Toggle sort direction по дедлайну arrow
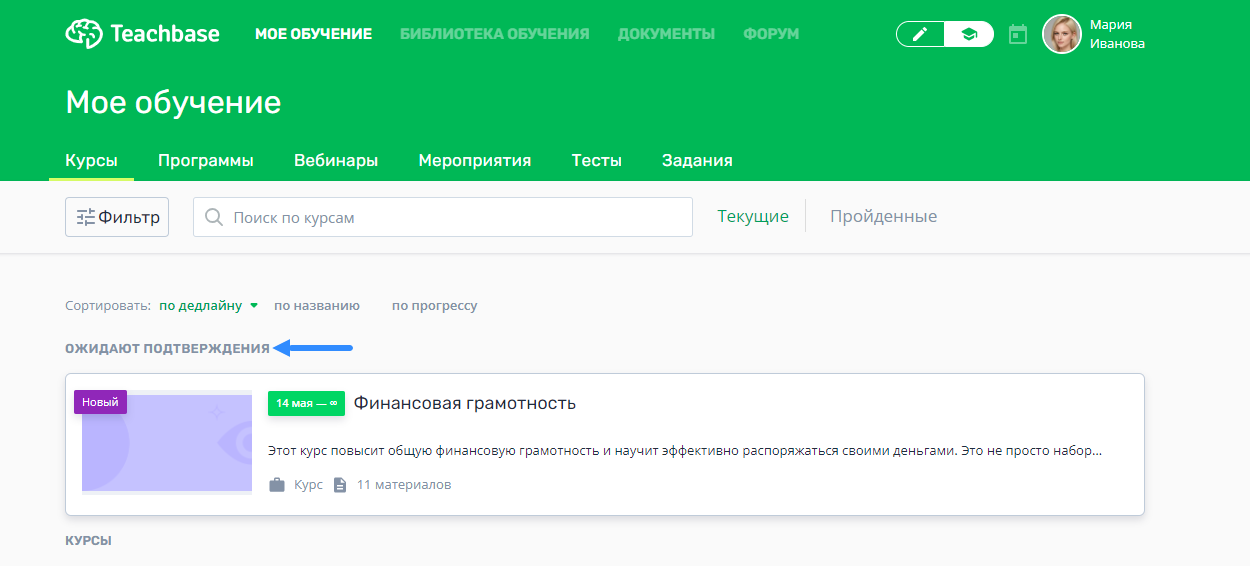This screenshot has width=1250, height=566. click(x=254, y=306)
